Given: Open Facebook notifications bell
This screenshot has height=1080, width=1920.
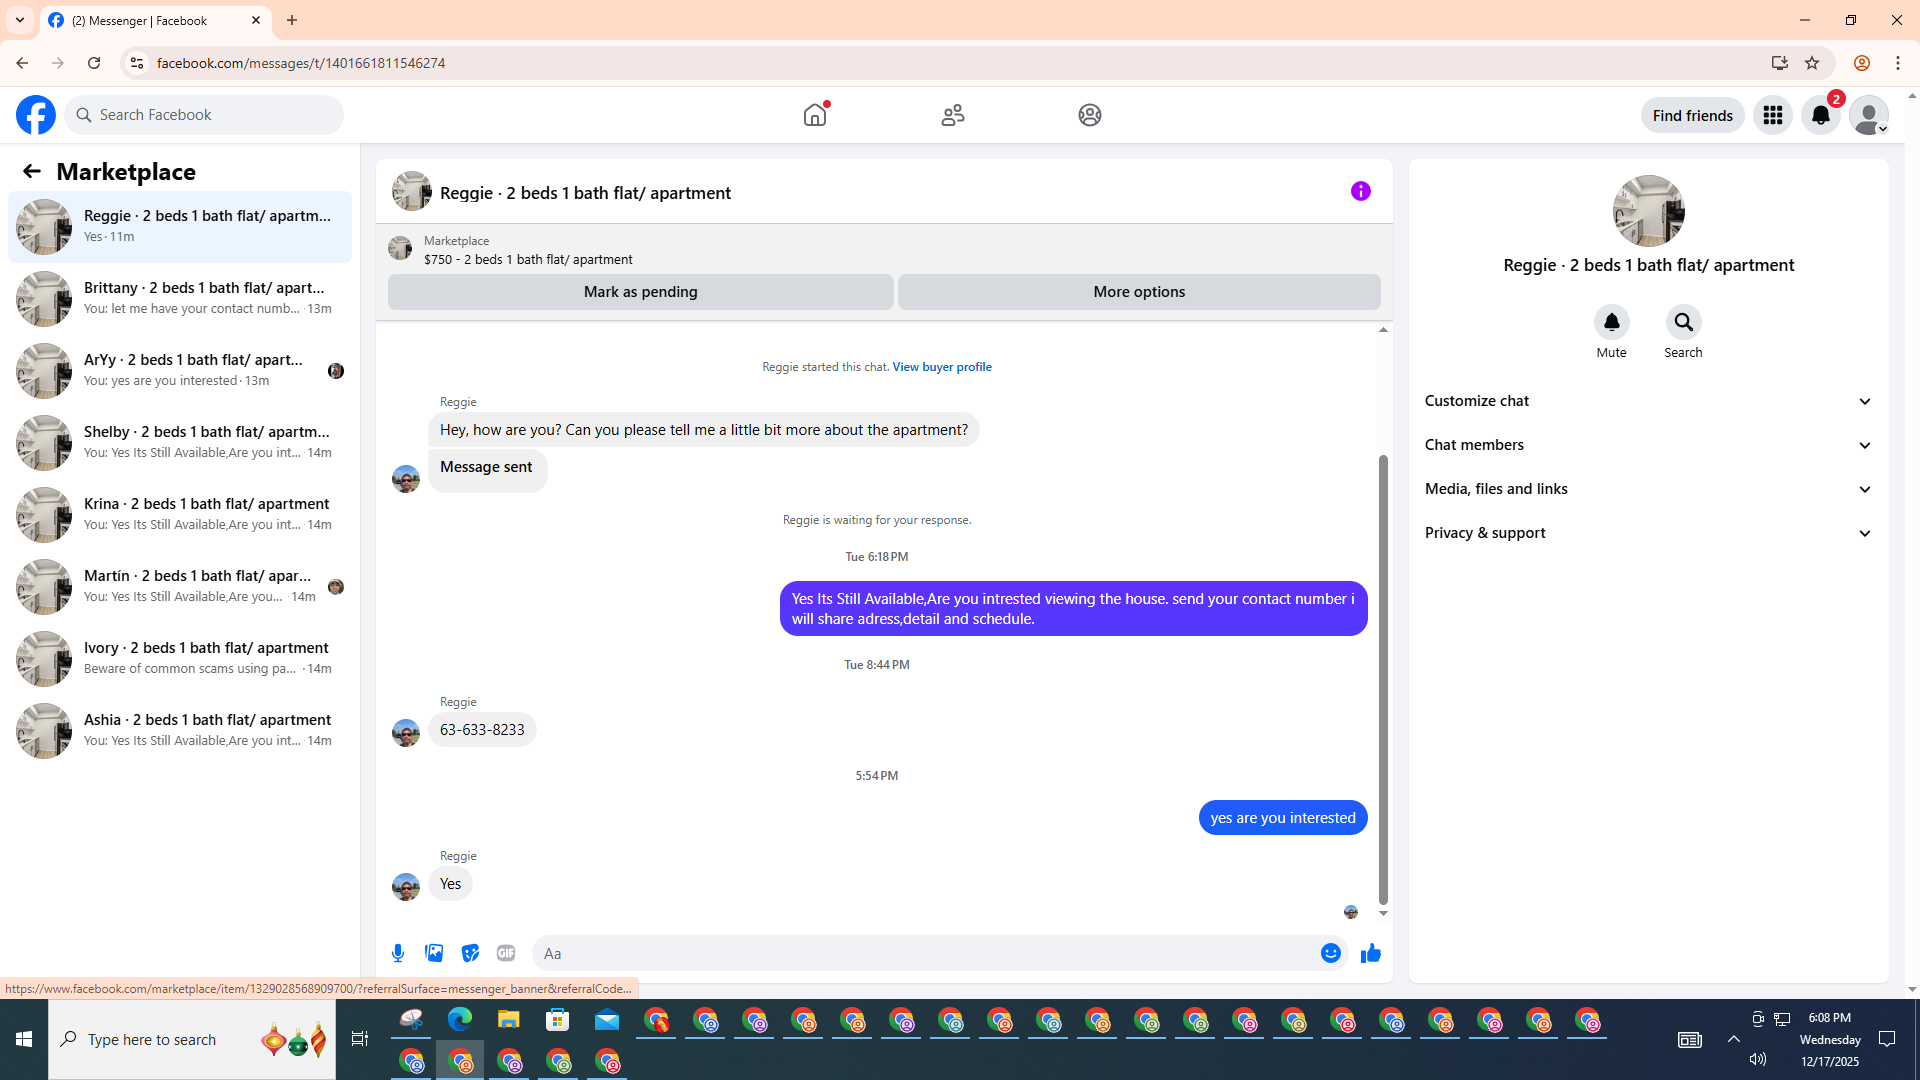Looking at the screenshot, I should tap(1820, 115).
